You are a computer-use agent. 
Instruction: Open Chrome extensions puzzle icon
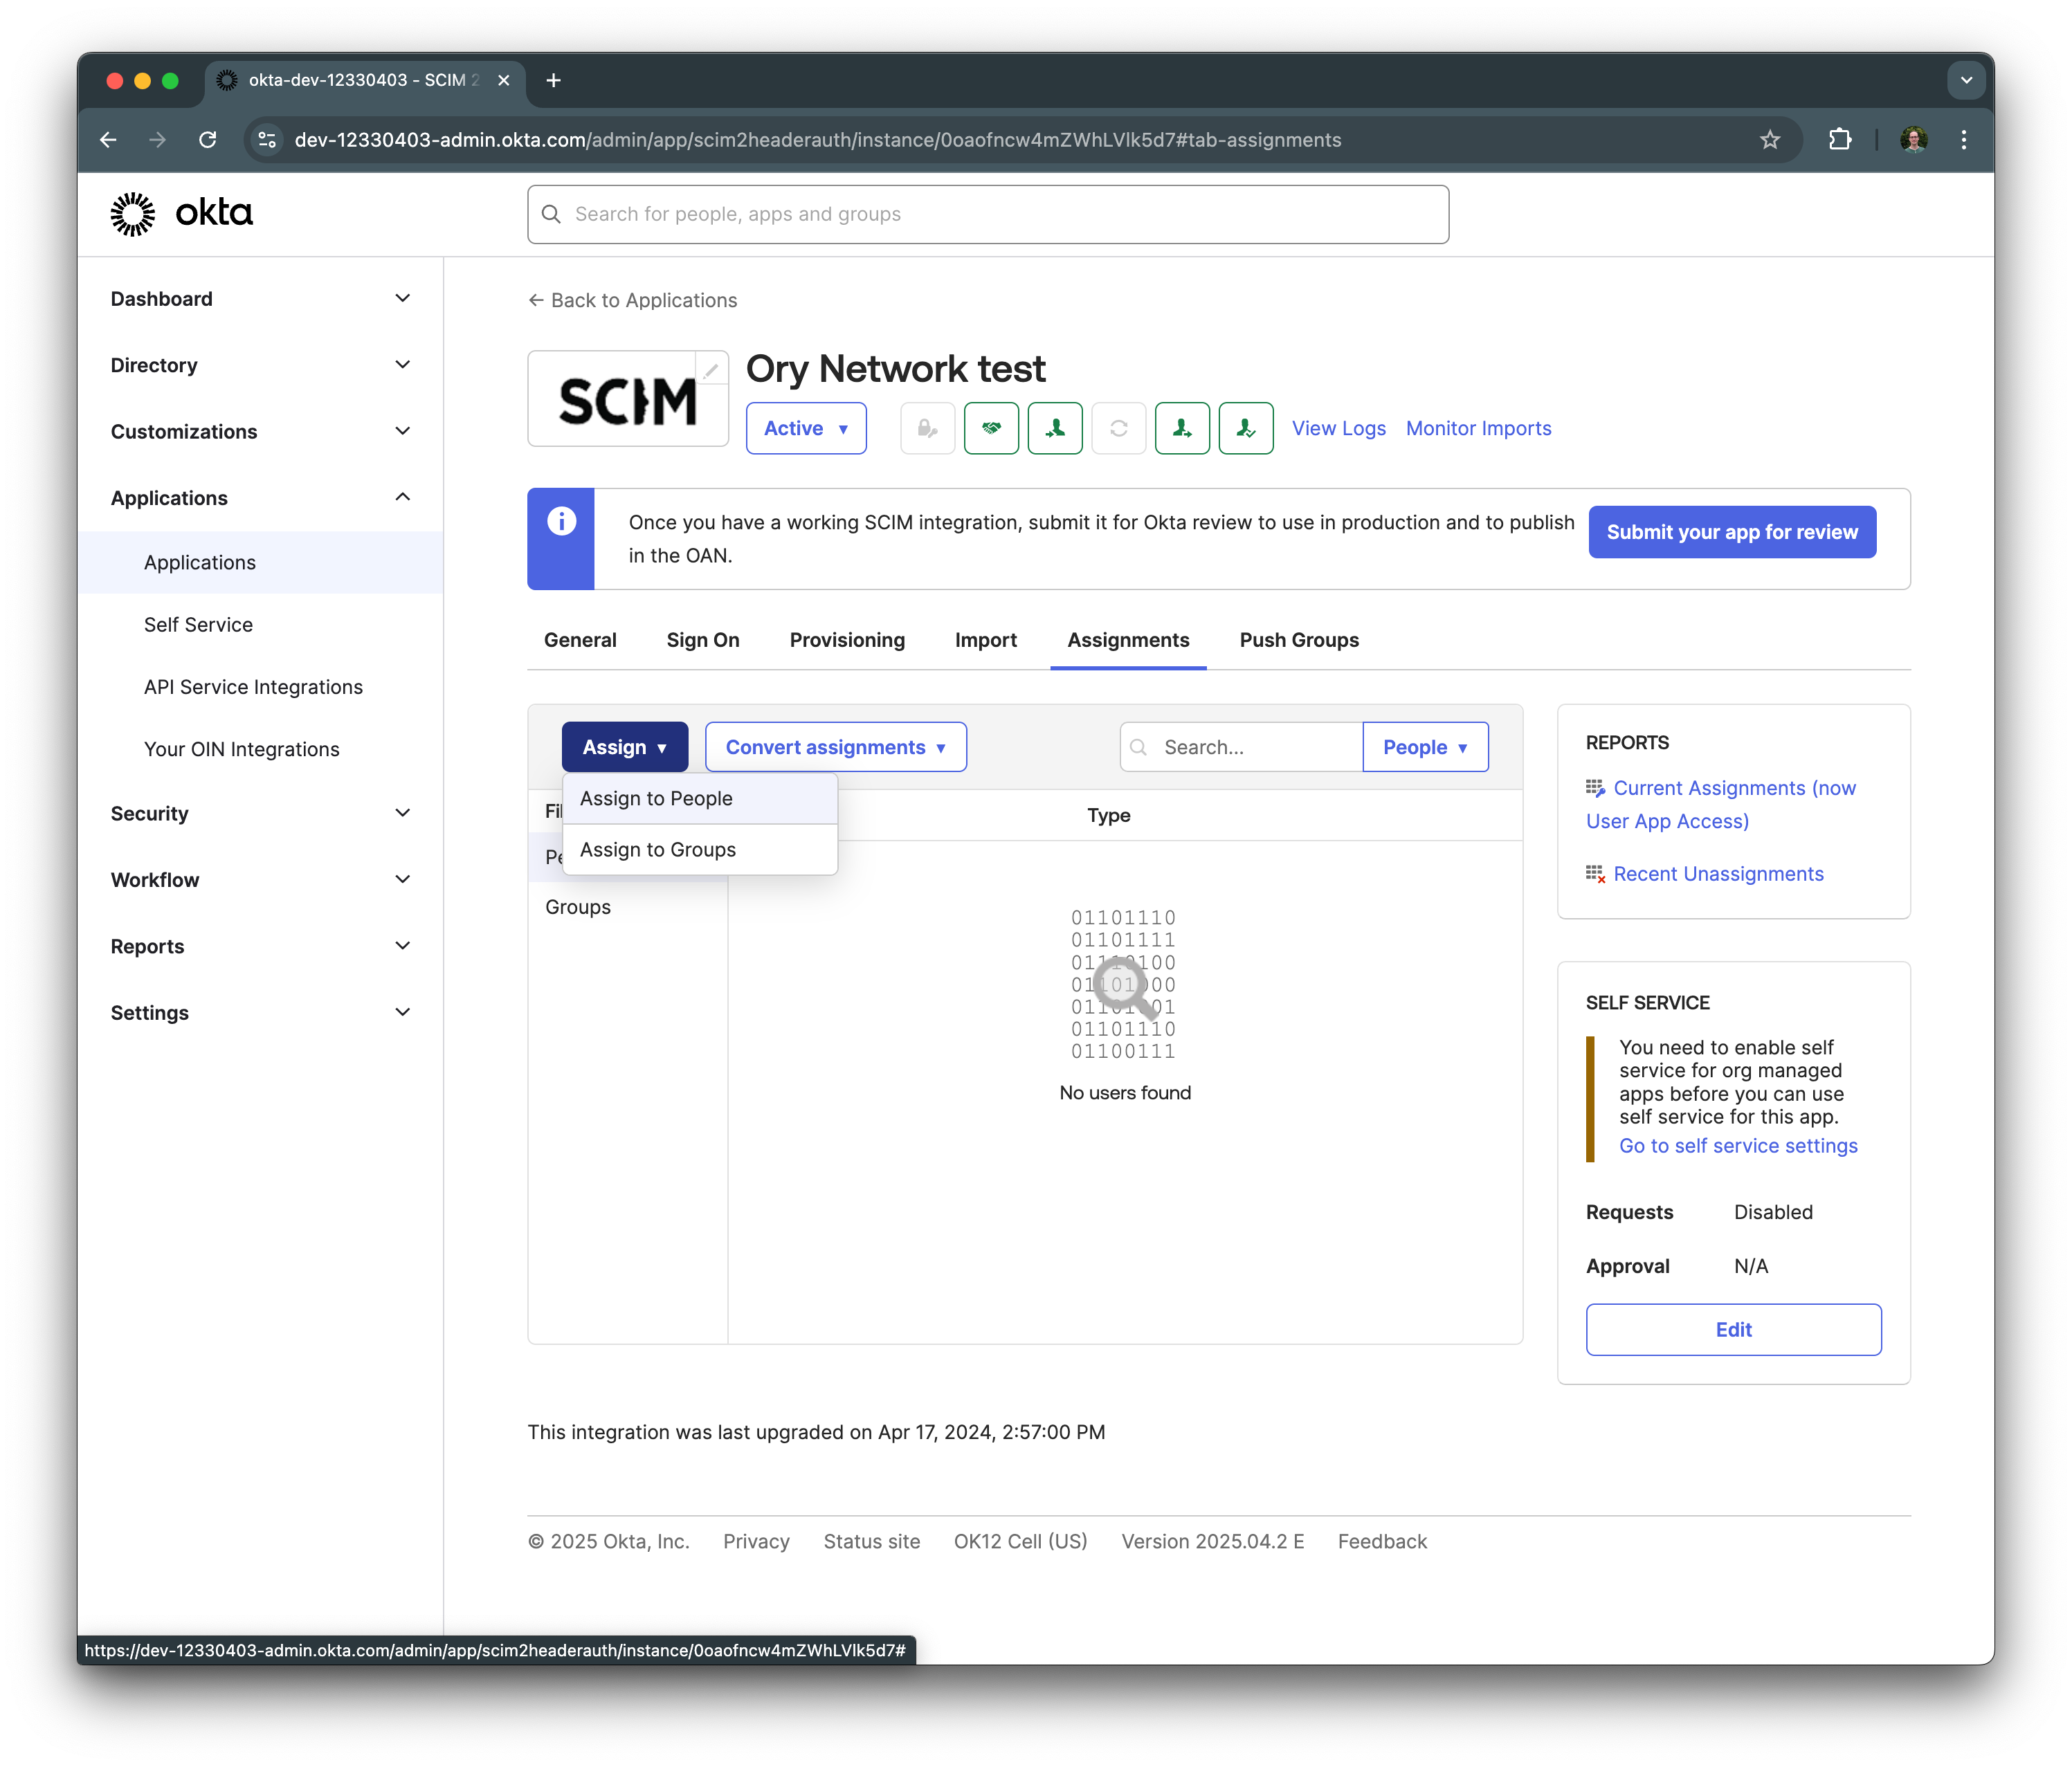pos(1839,140)
